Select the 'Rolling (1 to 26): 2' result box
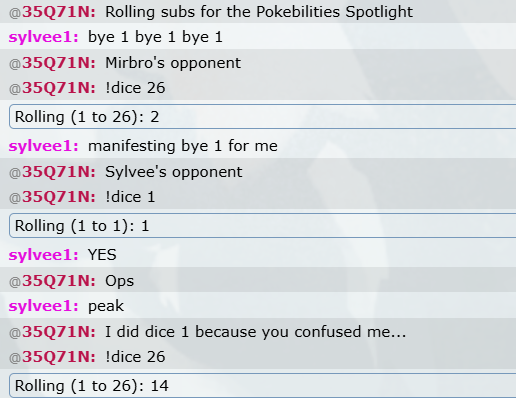This screenshot has height=398, width=516. [263, 117]
